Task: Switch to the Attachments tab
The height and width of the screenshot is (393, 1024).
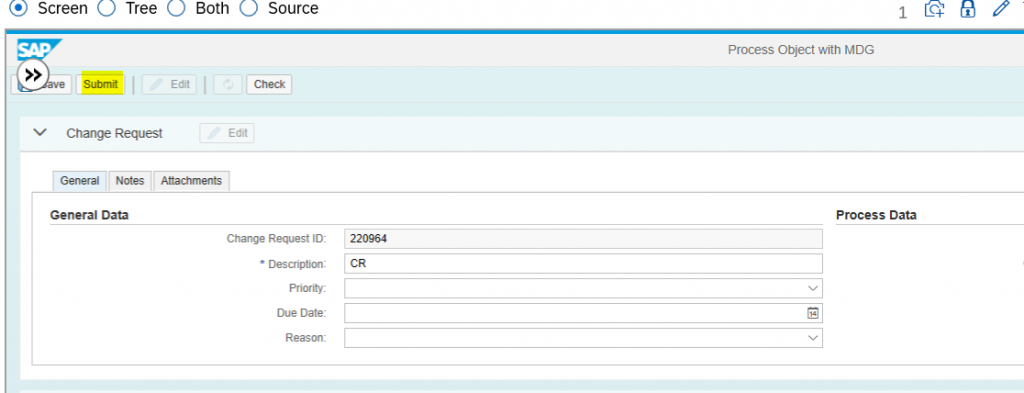Action: click(191, 181)
